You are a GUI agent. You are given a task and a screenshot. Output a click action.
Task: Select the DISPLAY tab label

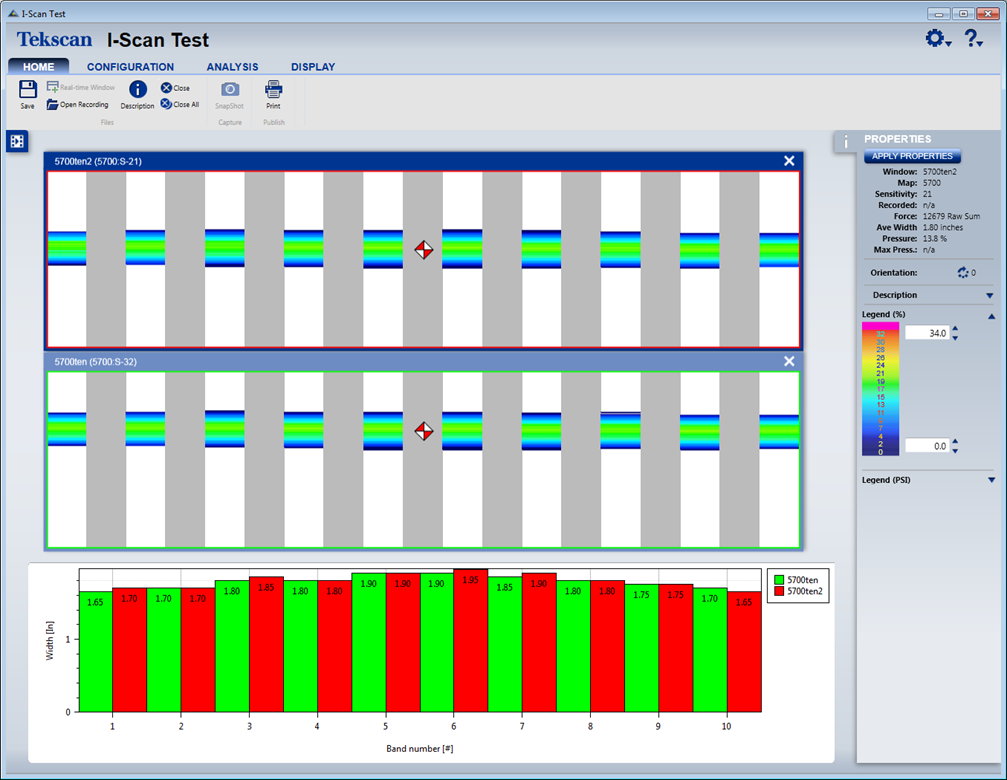pyautogui.click(x=313, y=67)
